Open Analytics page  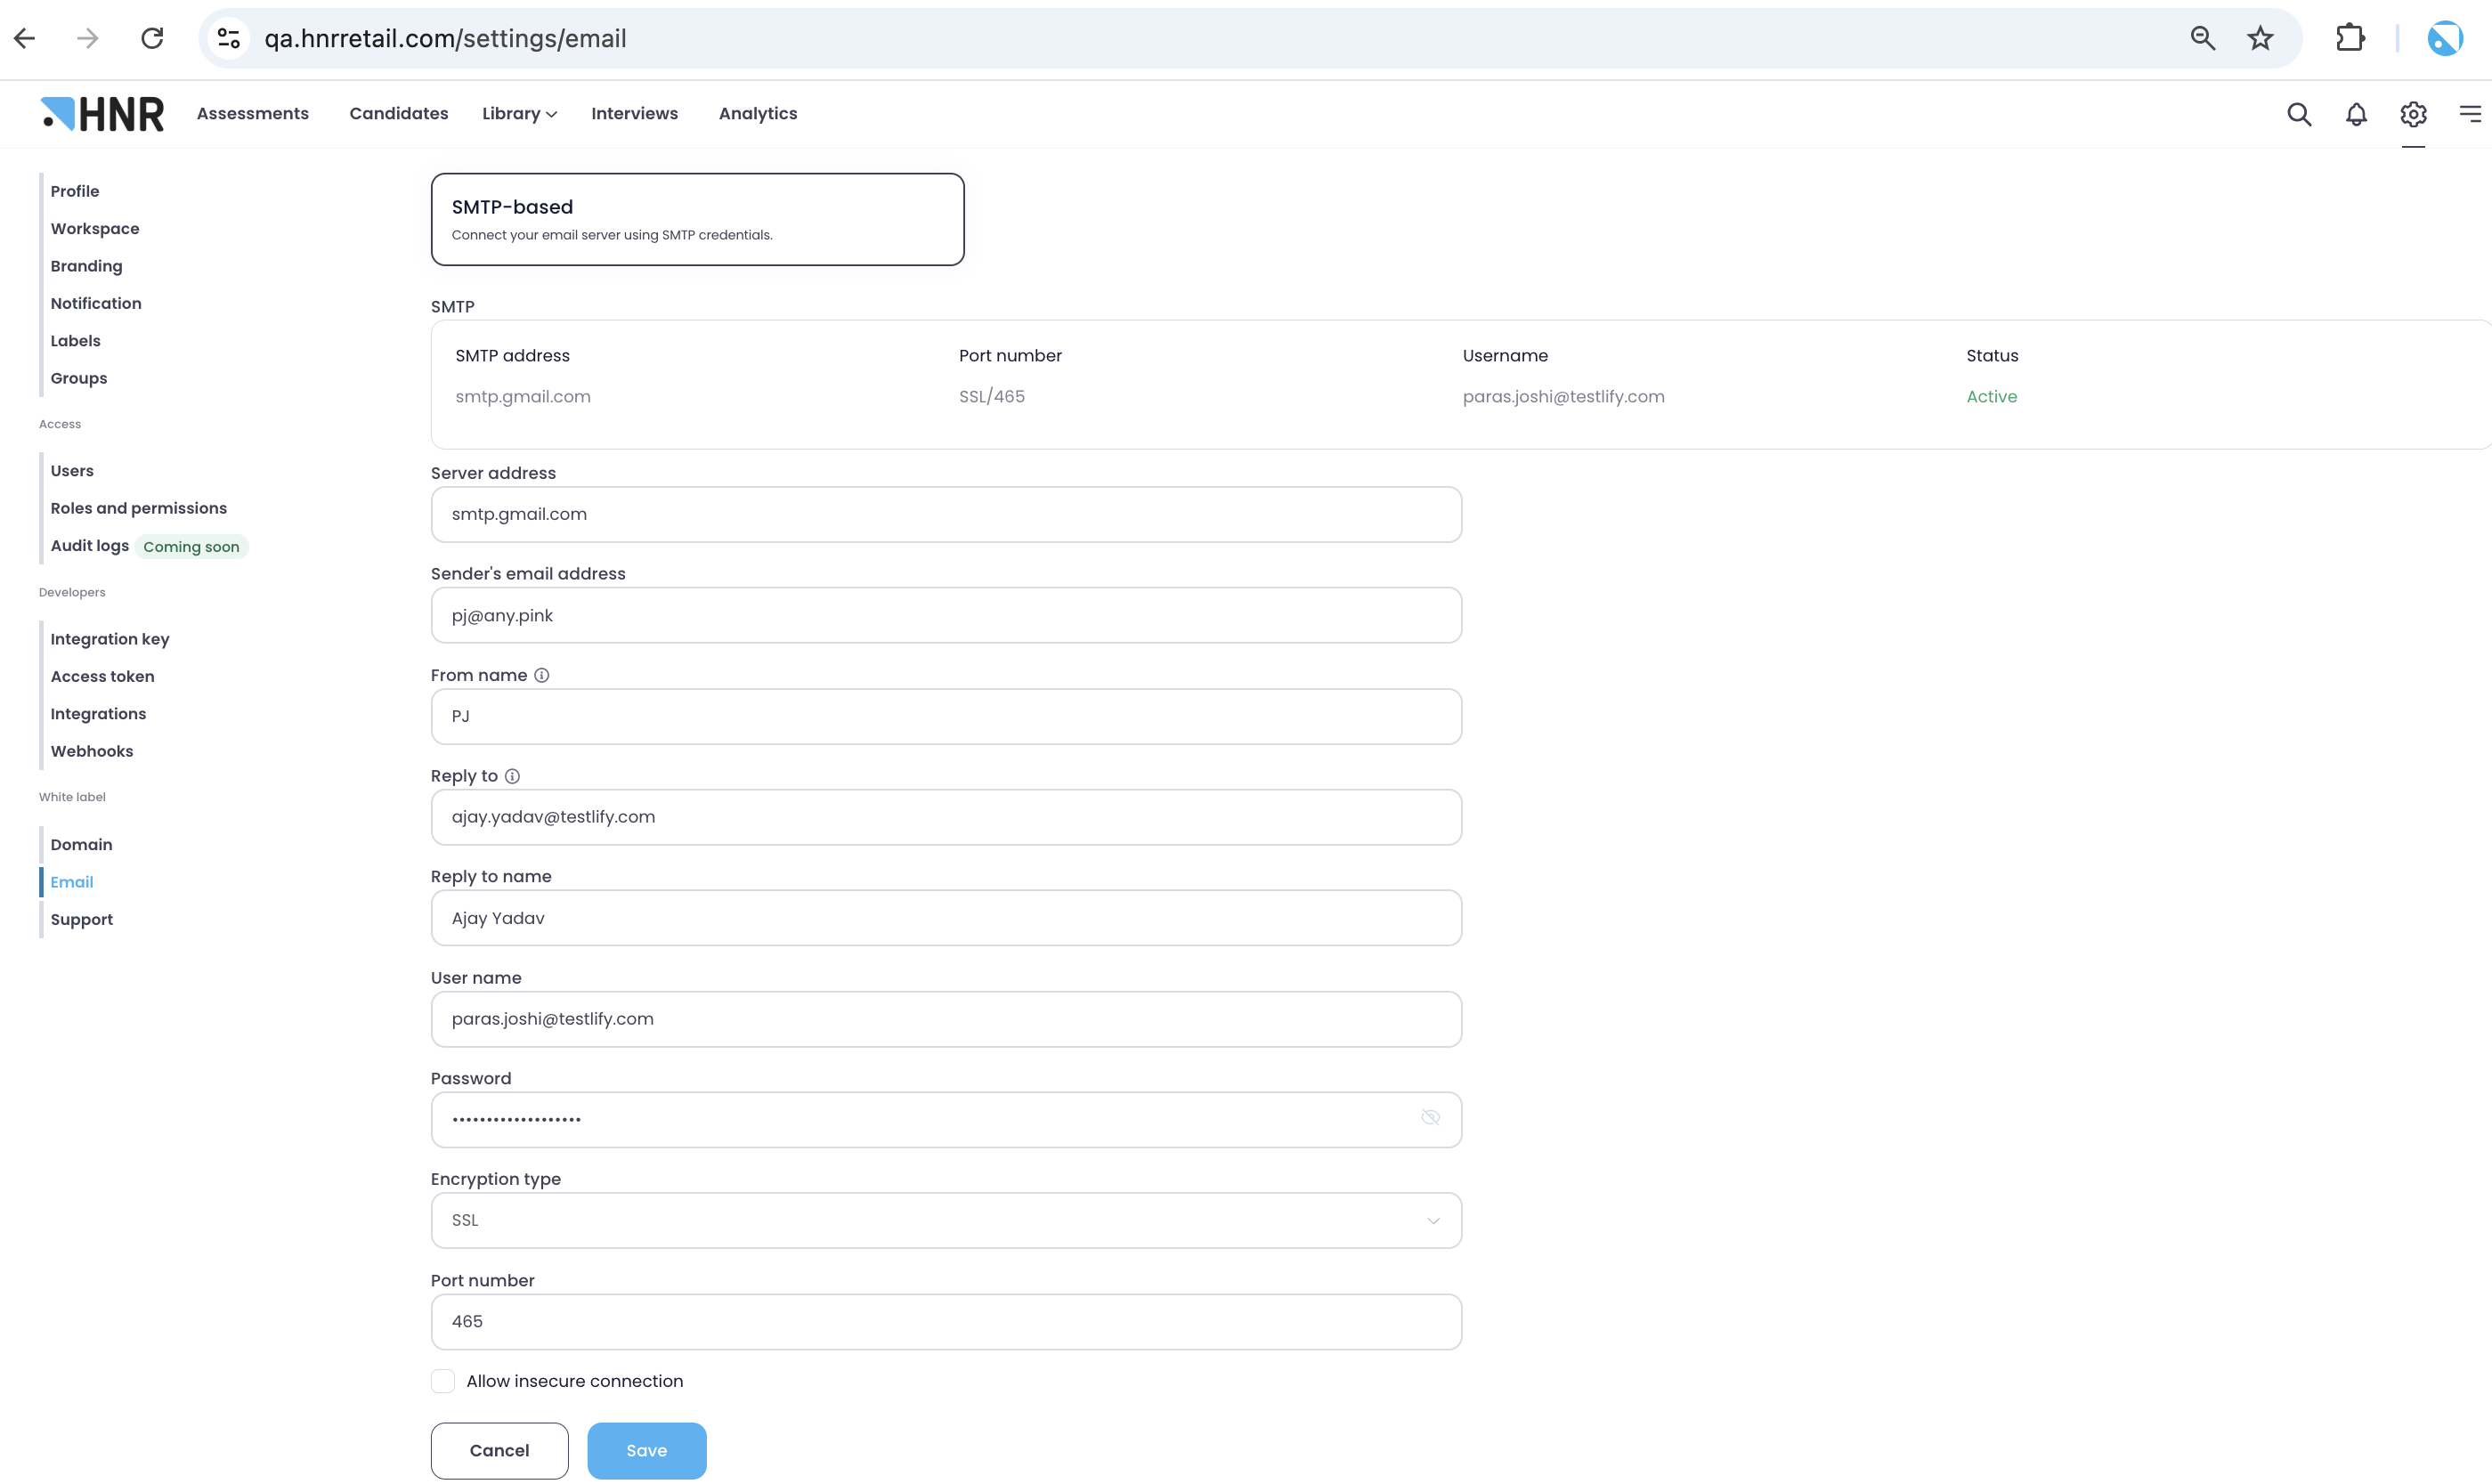coord(758,114)
